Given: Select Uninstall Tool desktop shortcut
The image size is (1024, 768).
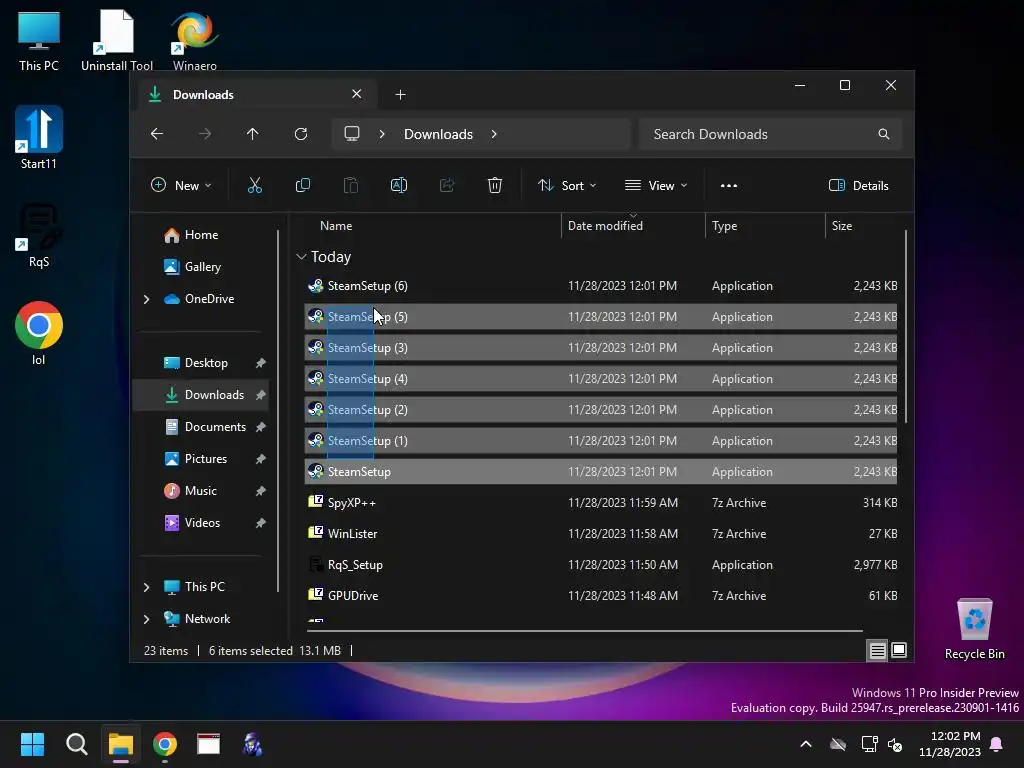Looking at the screenshot, I should click(x=117, y=40).
